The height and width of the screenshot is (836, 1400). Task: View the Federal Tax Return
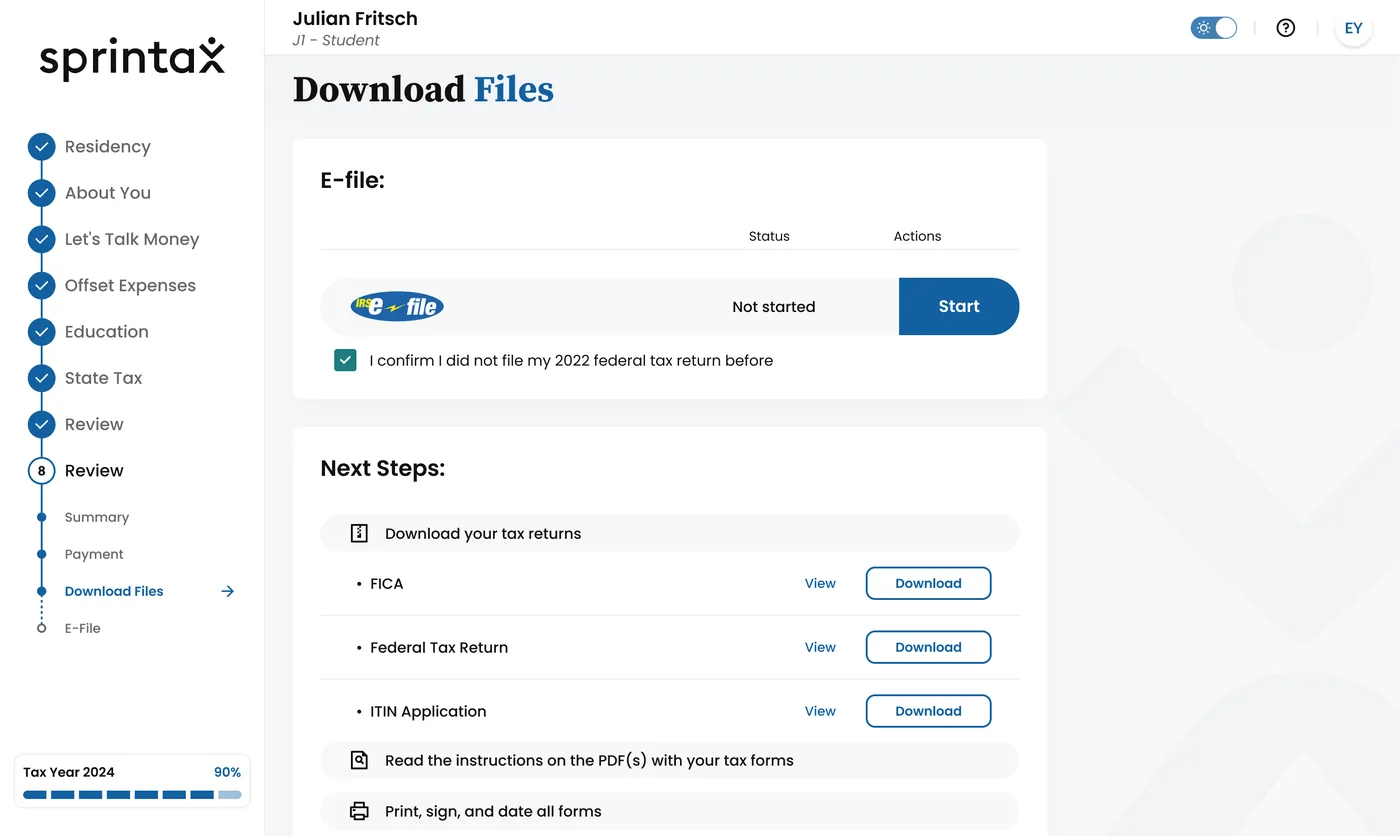(x=820, y=647)
